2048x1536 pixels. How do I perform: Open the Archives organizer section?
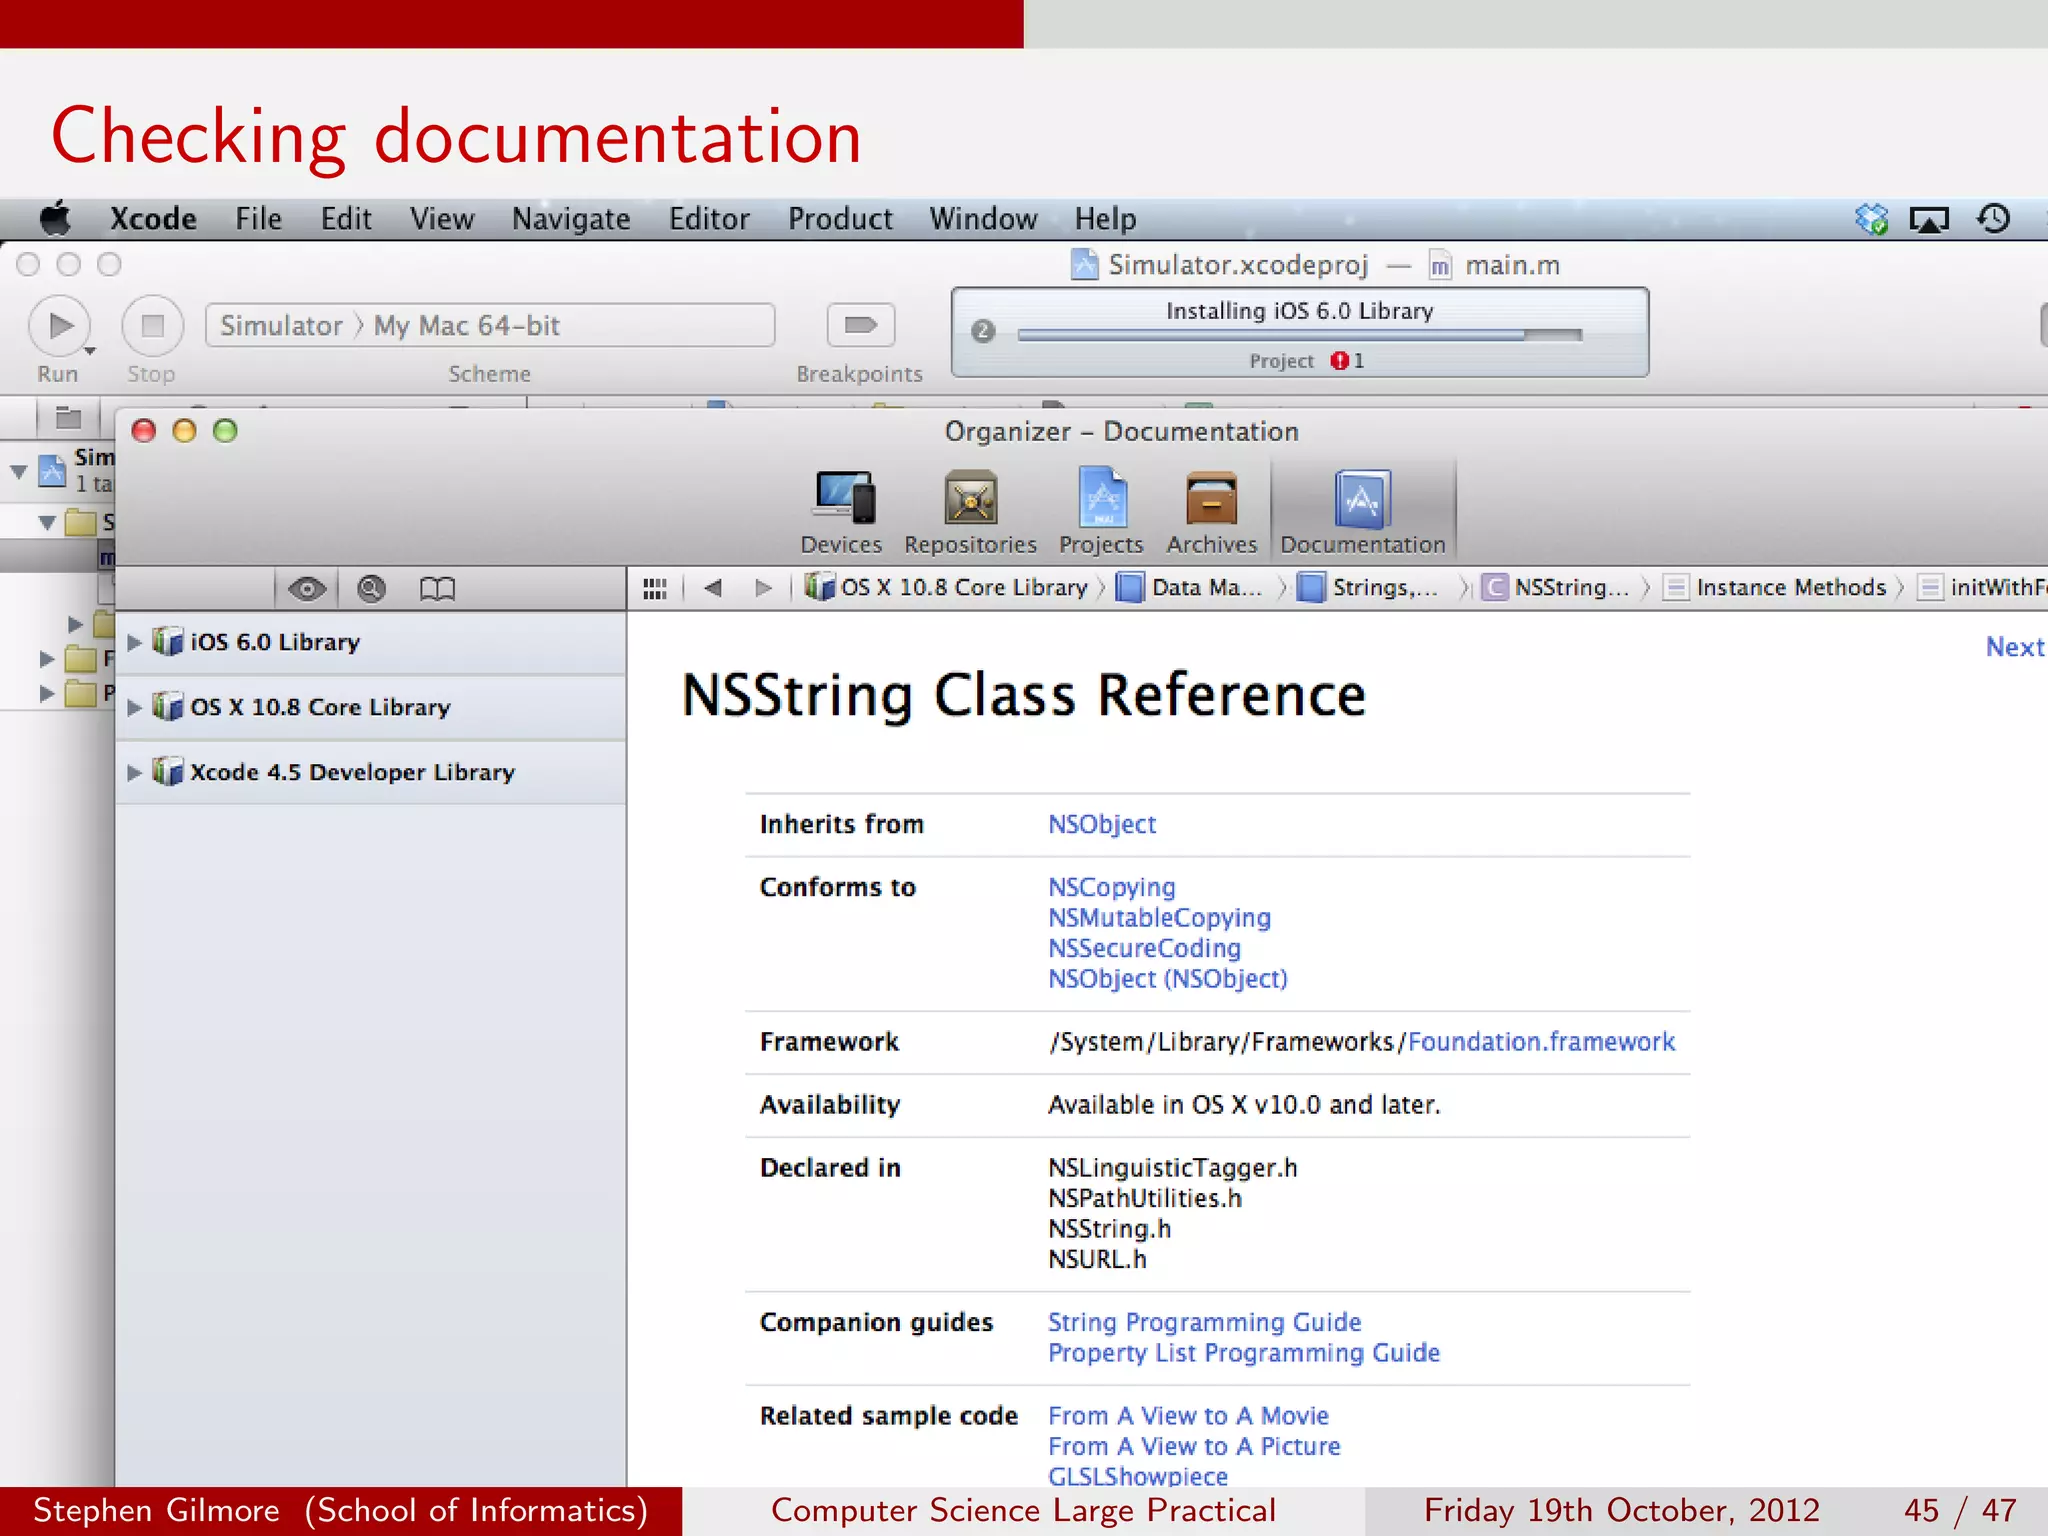pos(1211,512)
